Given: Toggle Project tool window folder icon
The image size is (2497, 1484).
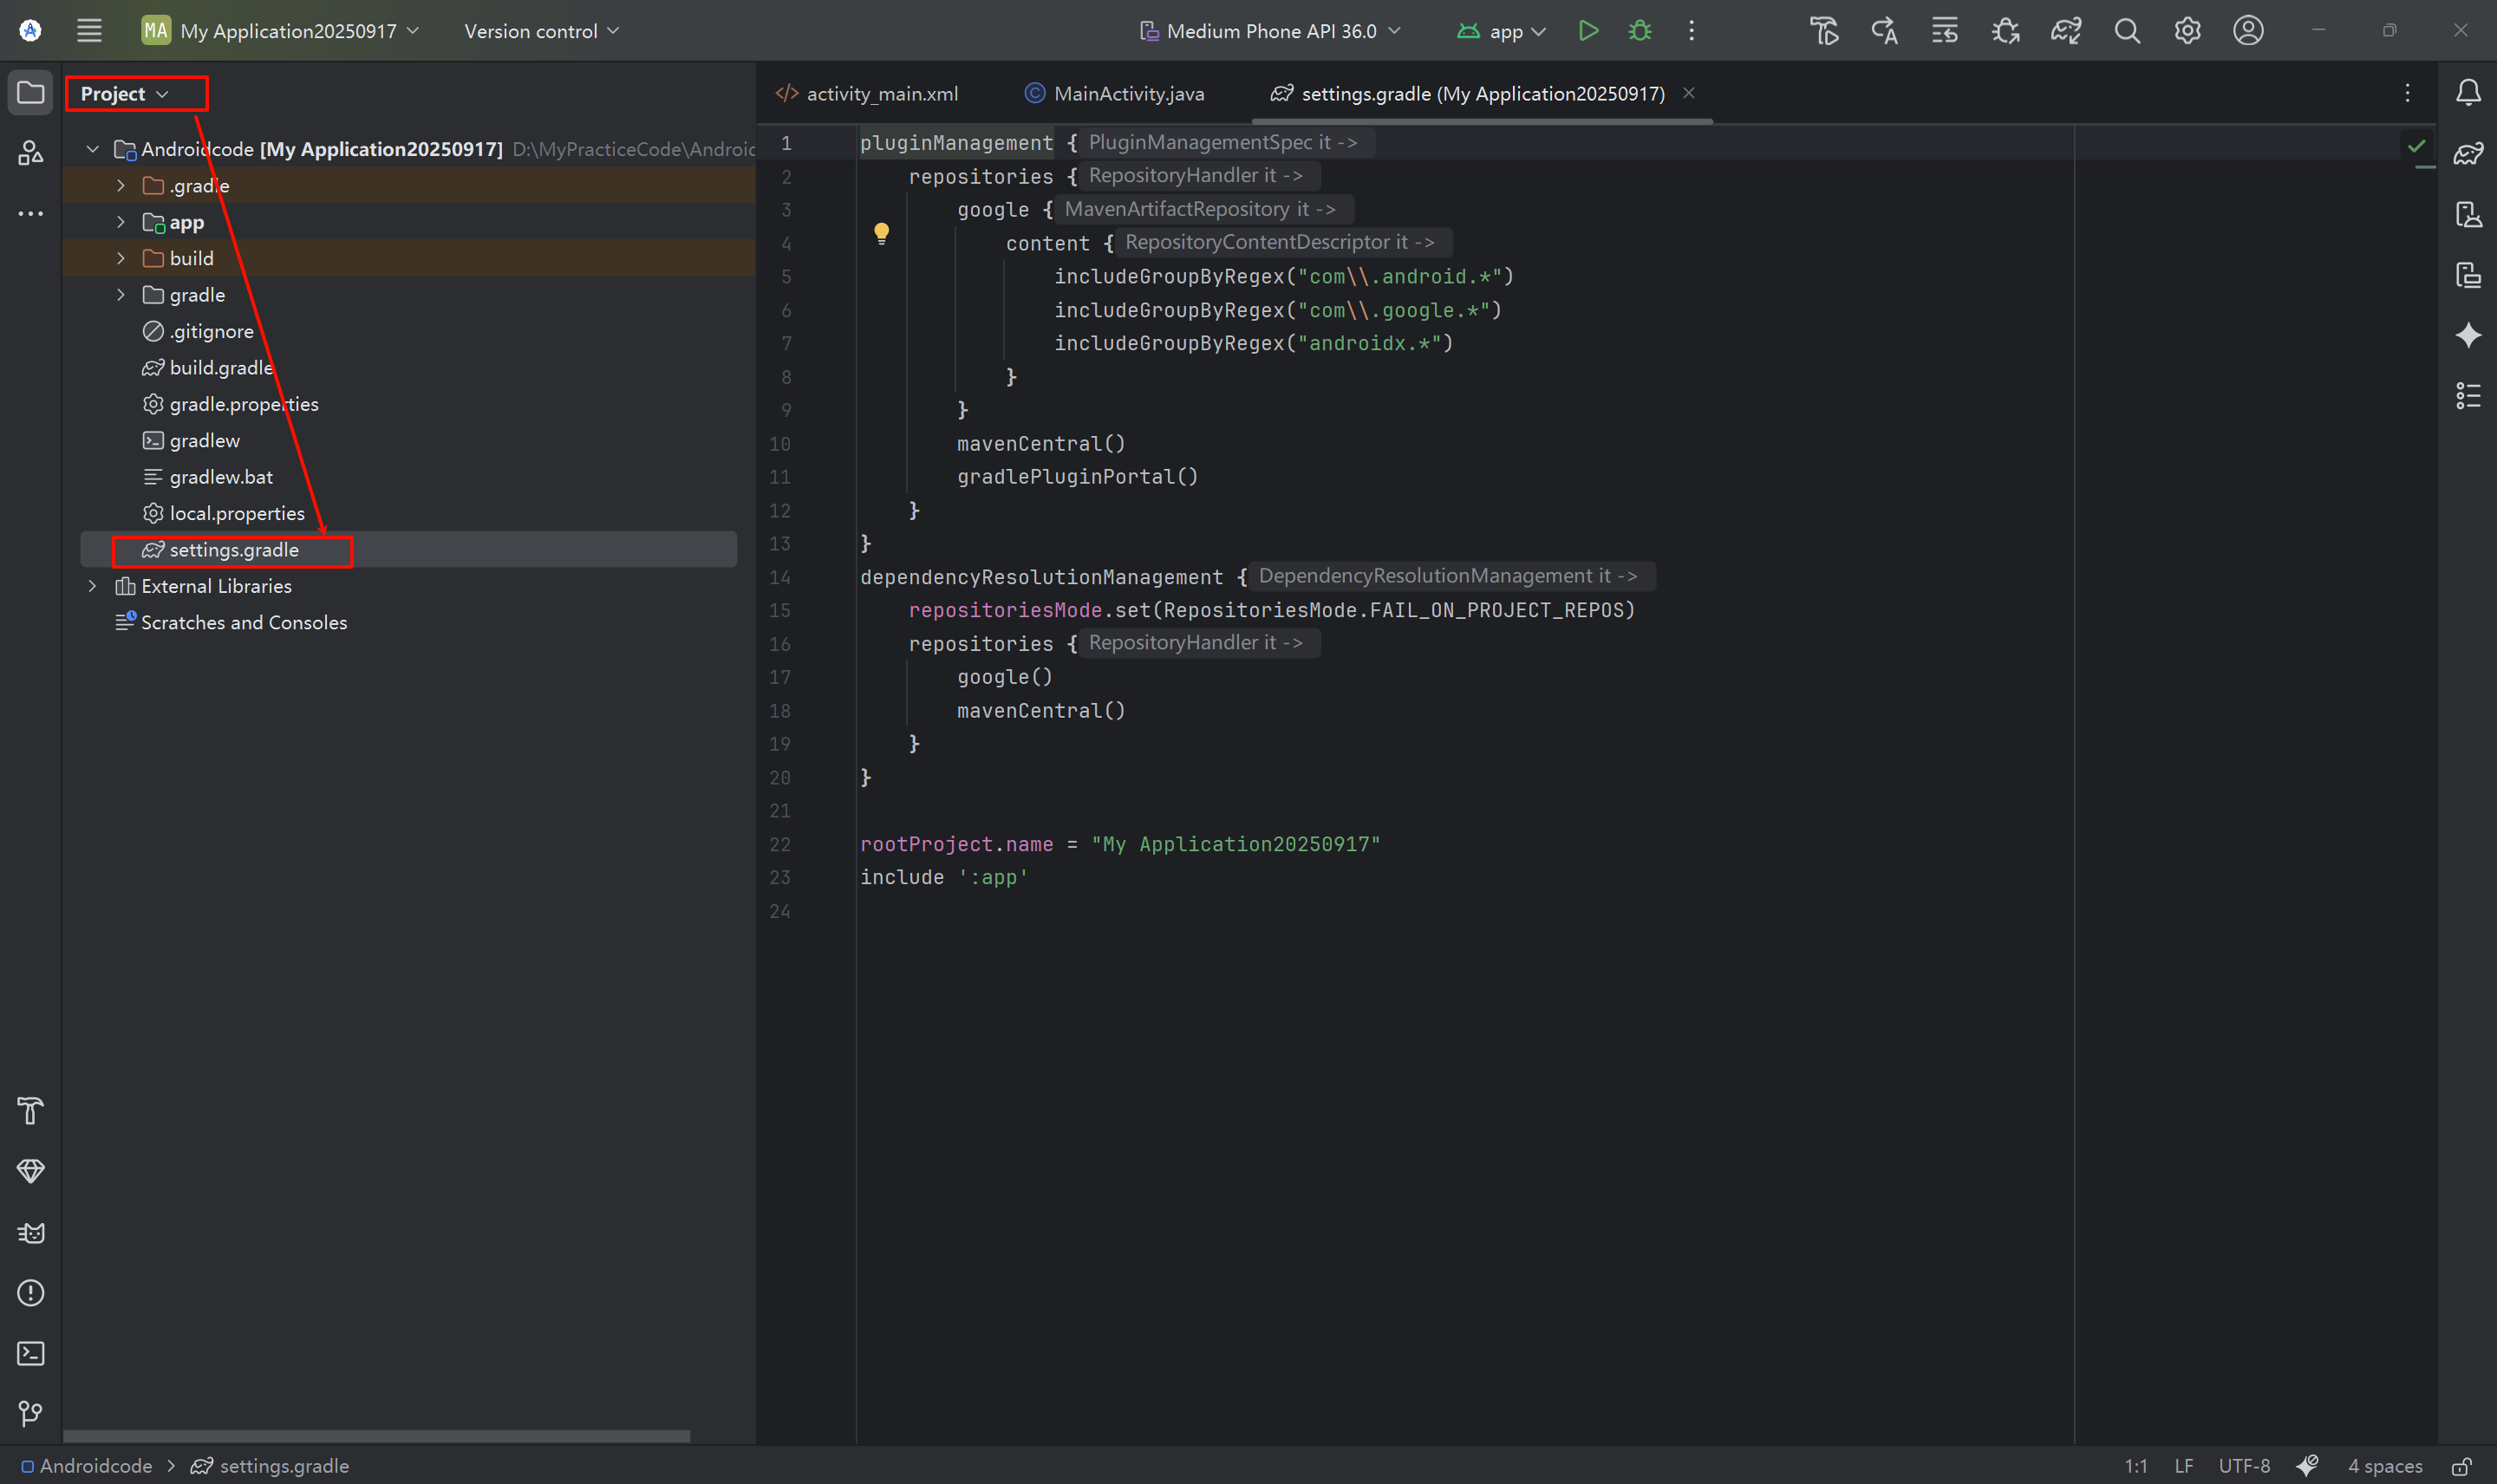Looking at the screenshot, I should pos(31,93).
